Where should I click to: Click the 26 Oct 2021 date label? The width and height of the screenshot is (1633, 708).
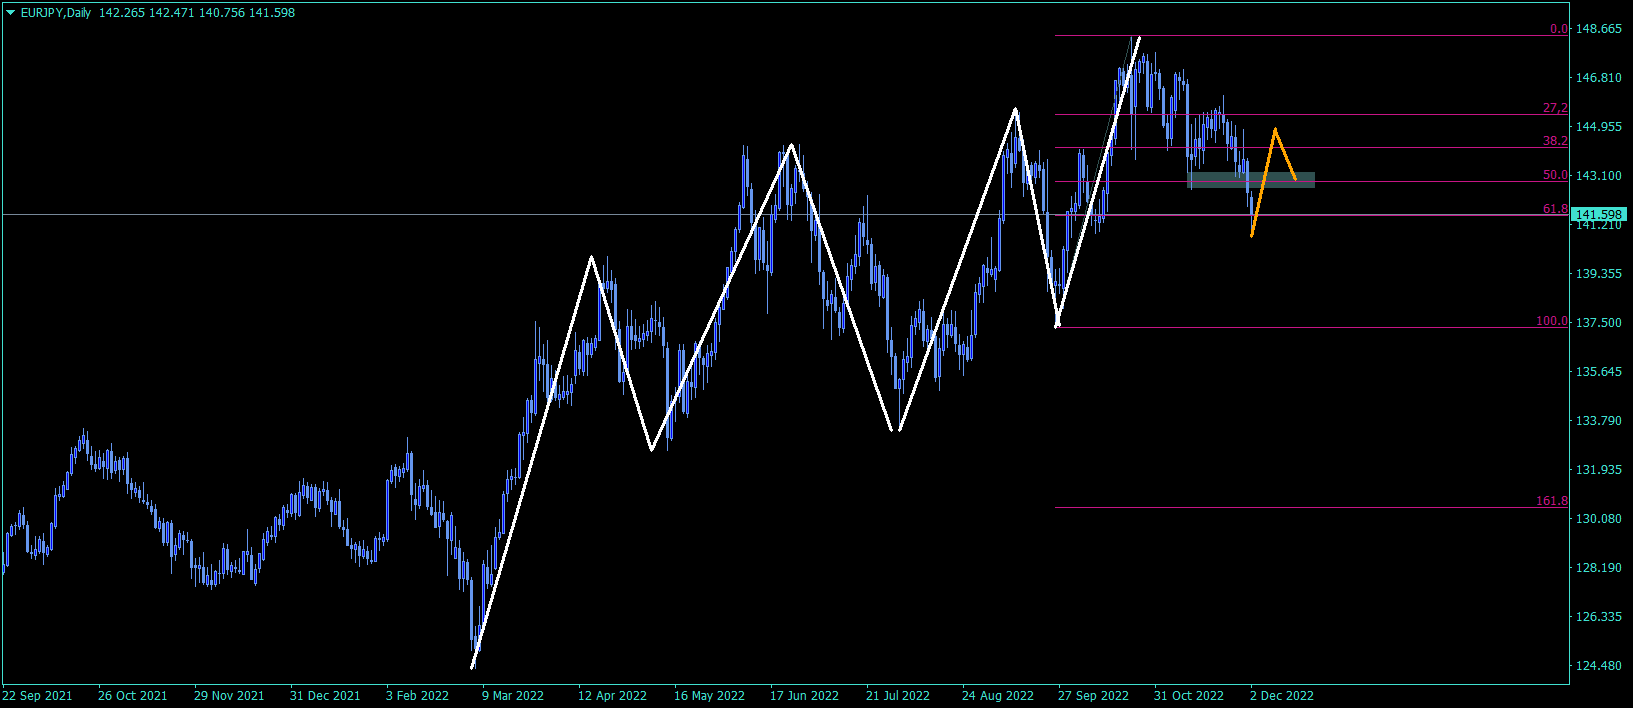click(133, 696)
